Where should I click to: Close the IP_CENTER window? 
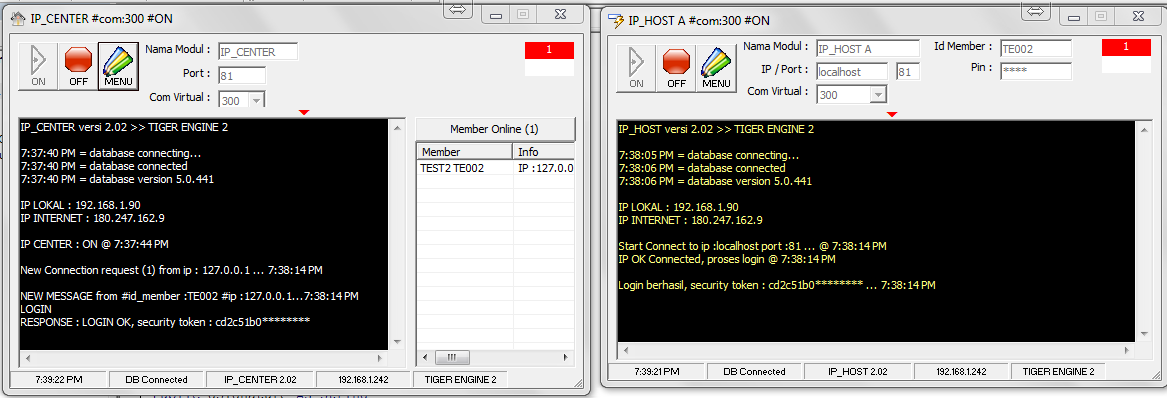point(559,15)
